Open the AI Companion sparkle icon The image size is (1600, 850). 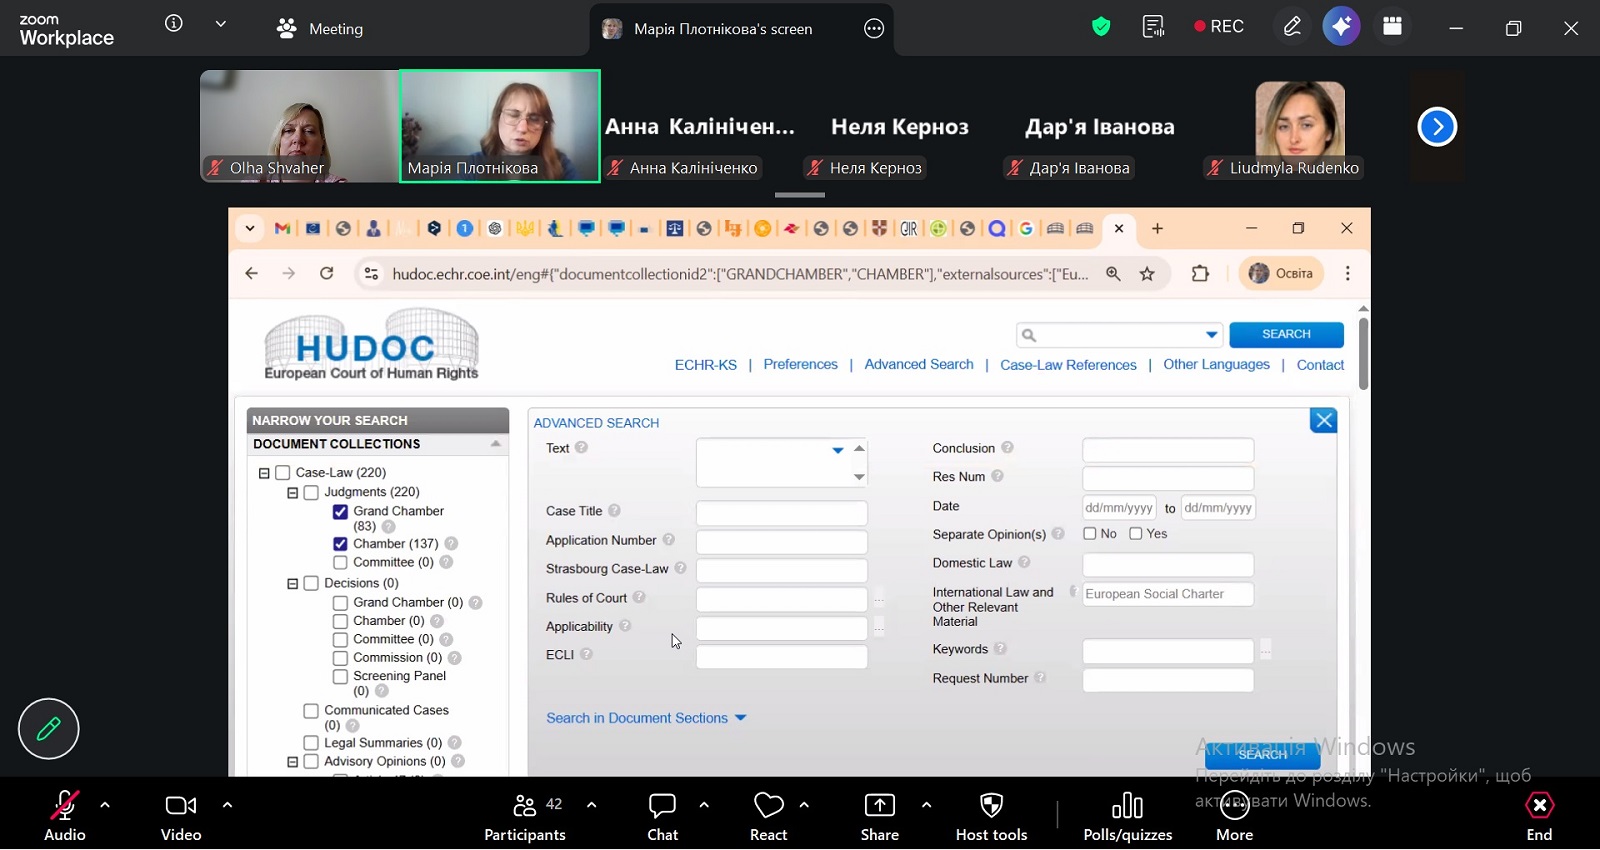click(1341, 27)
